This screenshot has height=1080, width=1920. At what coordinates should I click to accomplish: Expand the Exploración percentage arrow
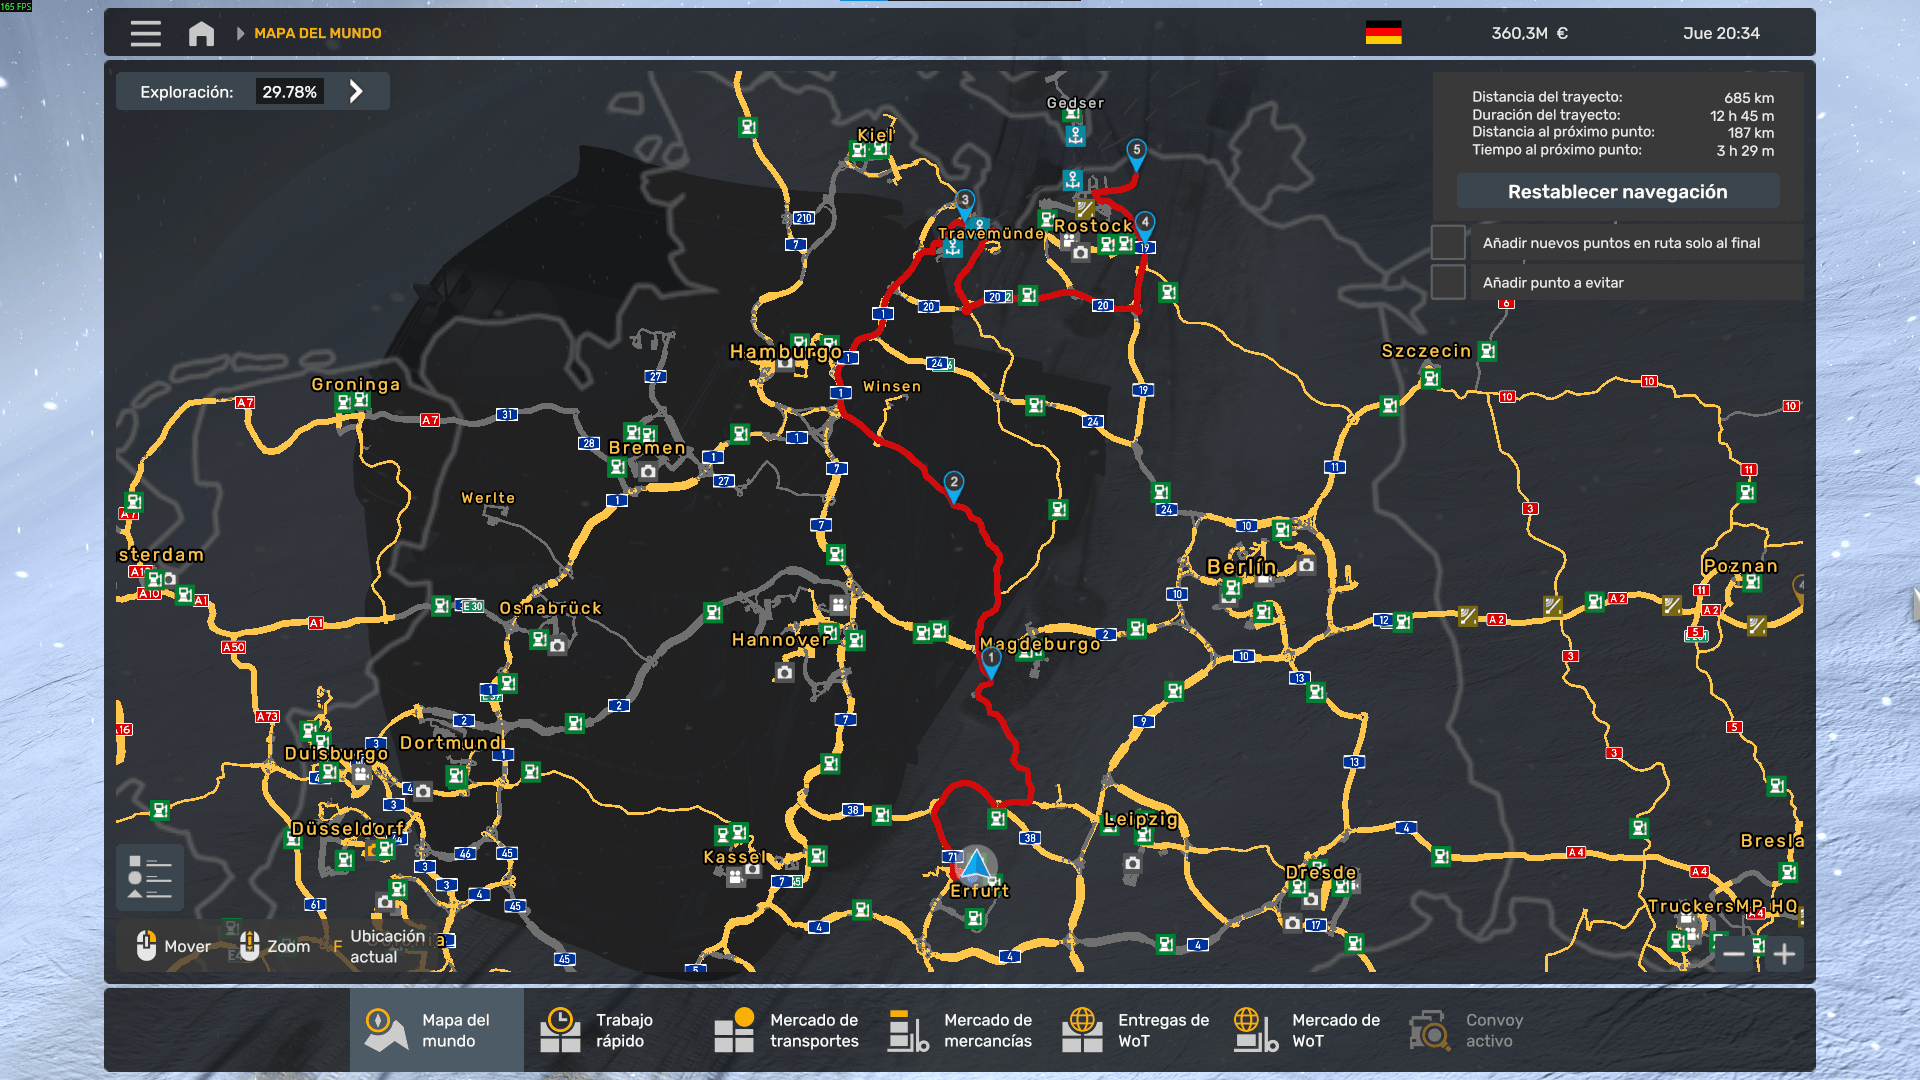click(x=357, y=92)
